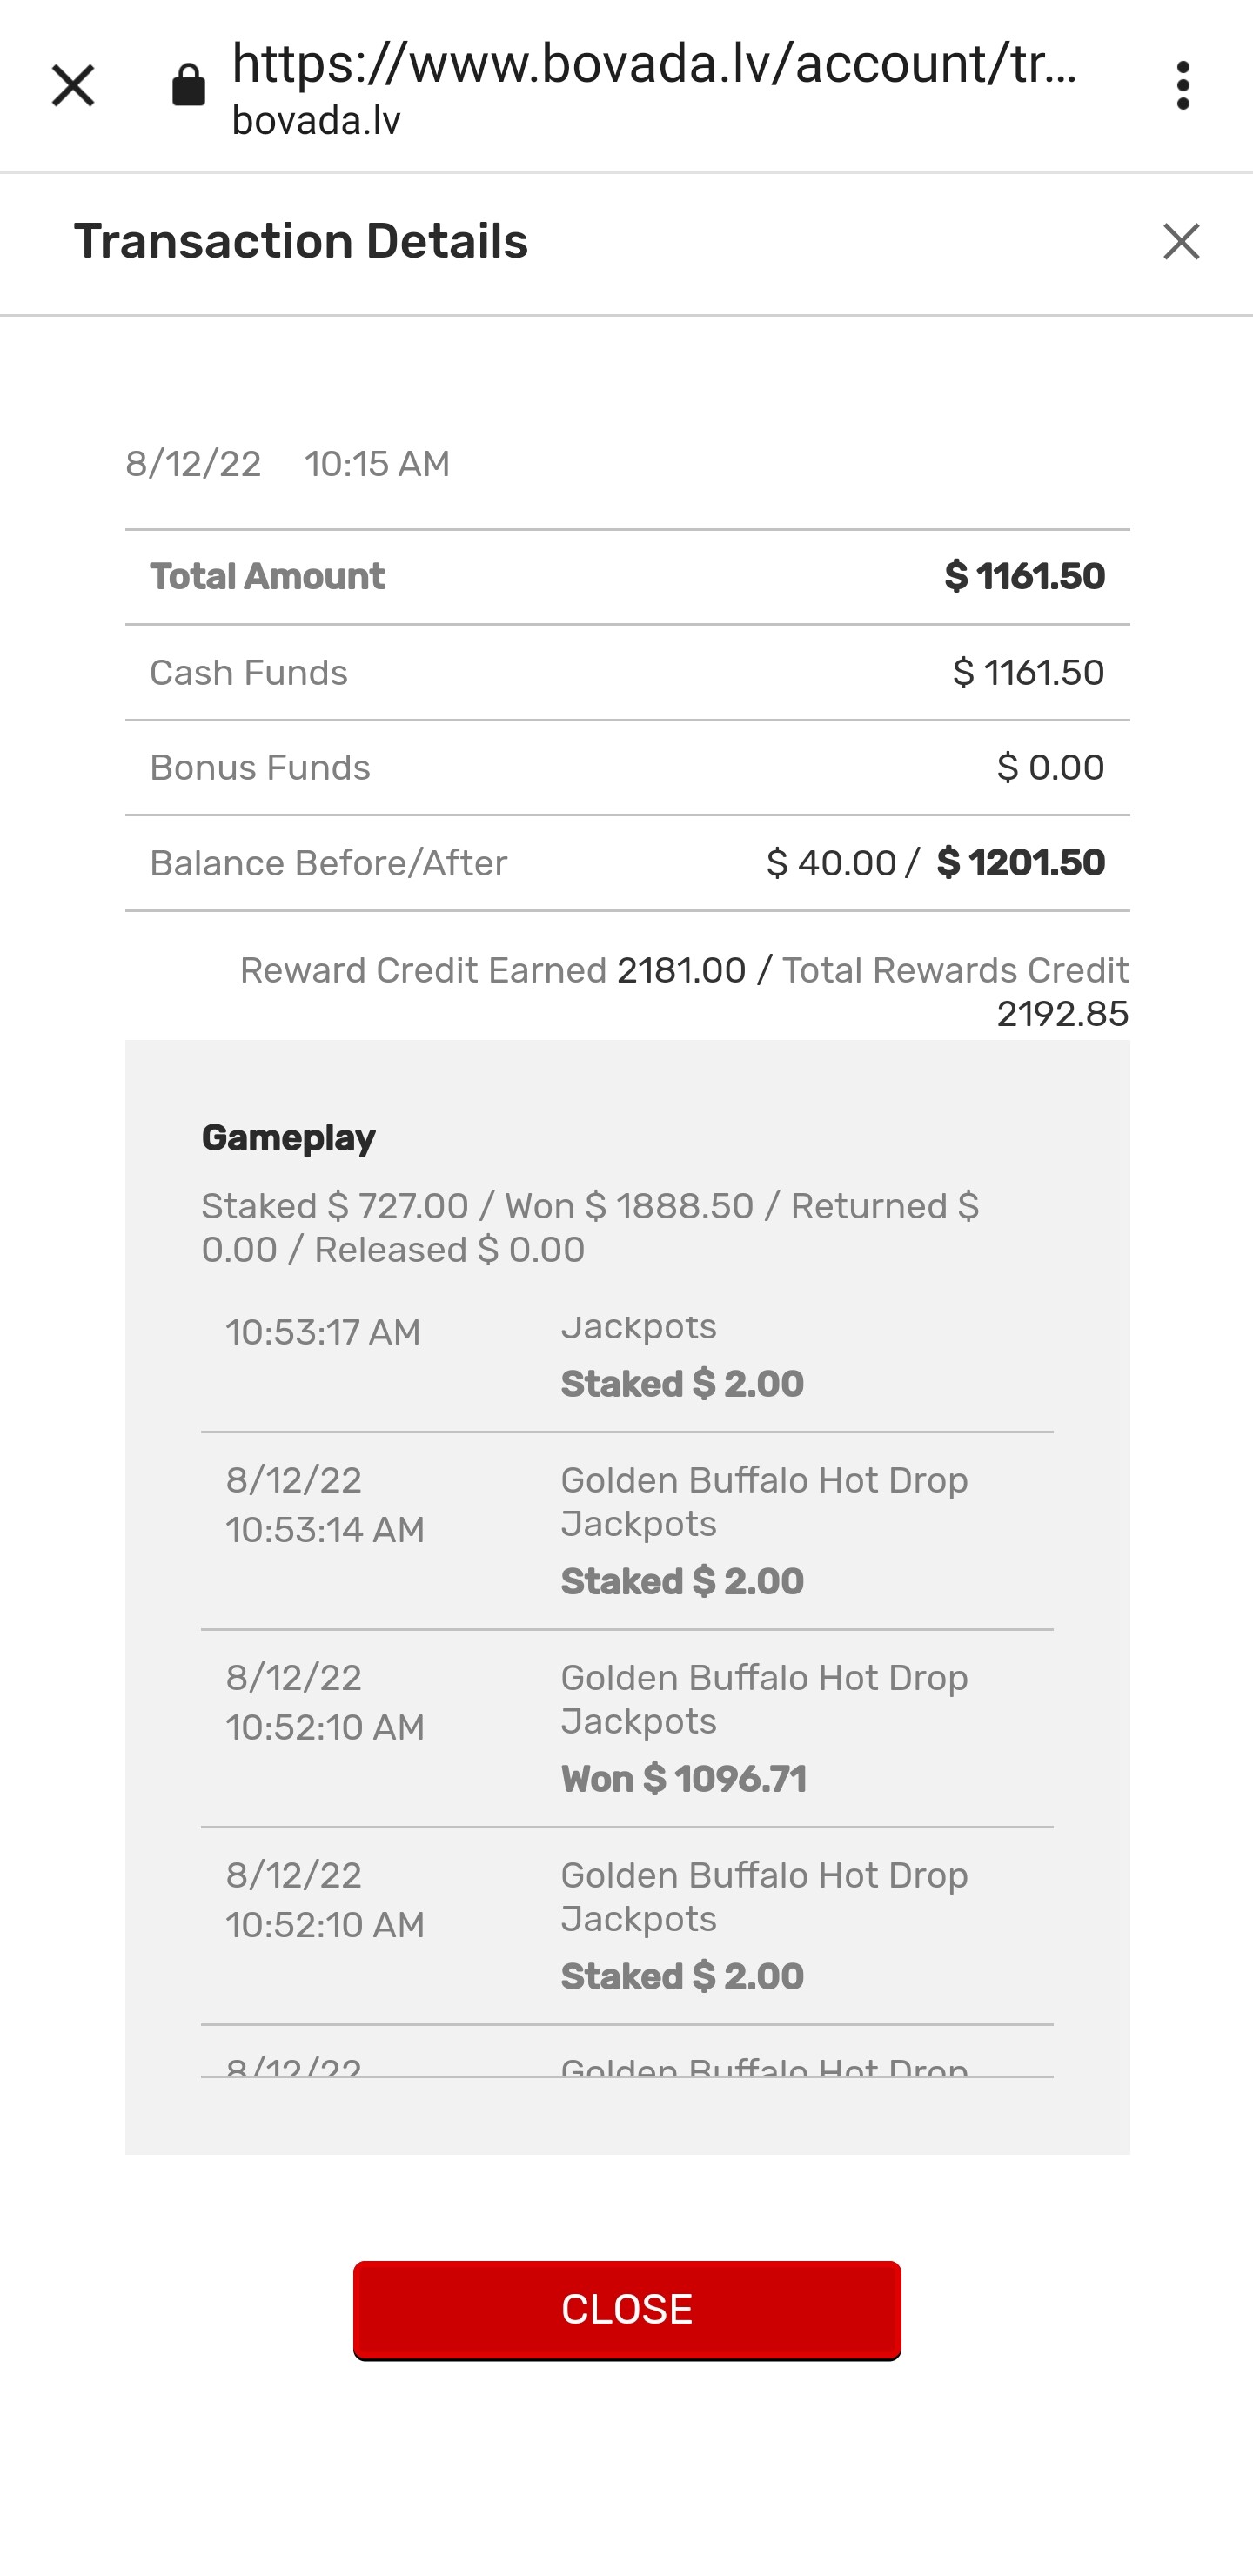1253x2576 pixels.
Task: Tap the Reward Credit Earned text
Action: pos(423,971)
